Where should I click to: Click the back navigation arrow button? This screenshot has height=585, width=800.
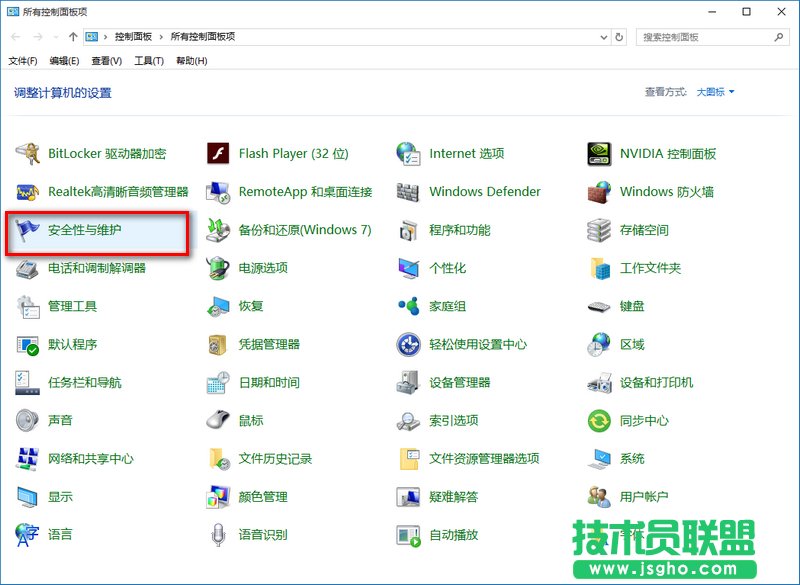(15, 37)
